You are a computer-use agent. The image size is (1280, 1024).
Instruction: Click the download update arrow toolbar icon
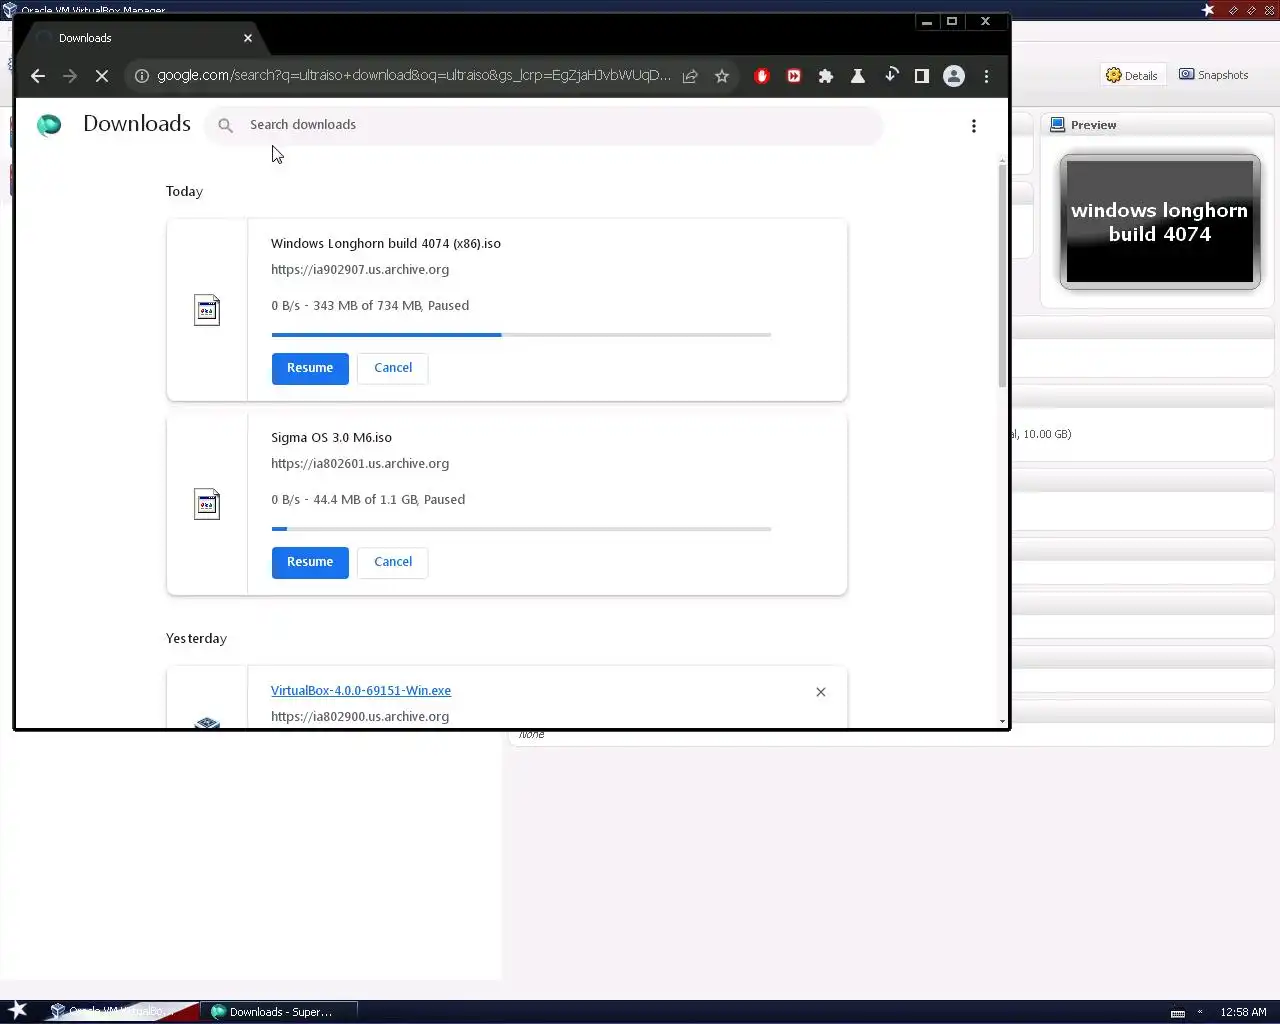pos(891,75)
